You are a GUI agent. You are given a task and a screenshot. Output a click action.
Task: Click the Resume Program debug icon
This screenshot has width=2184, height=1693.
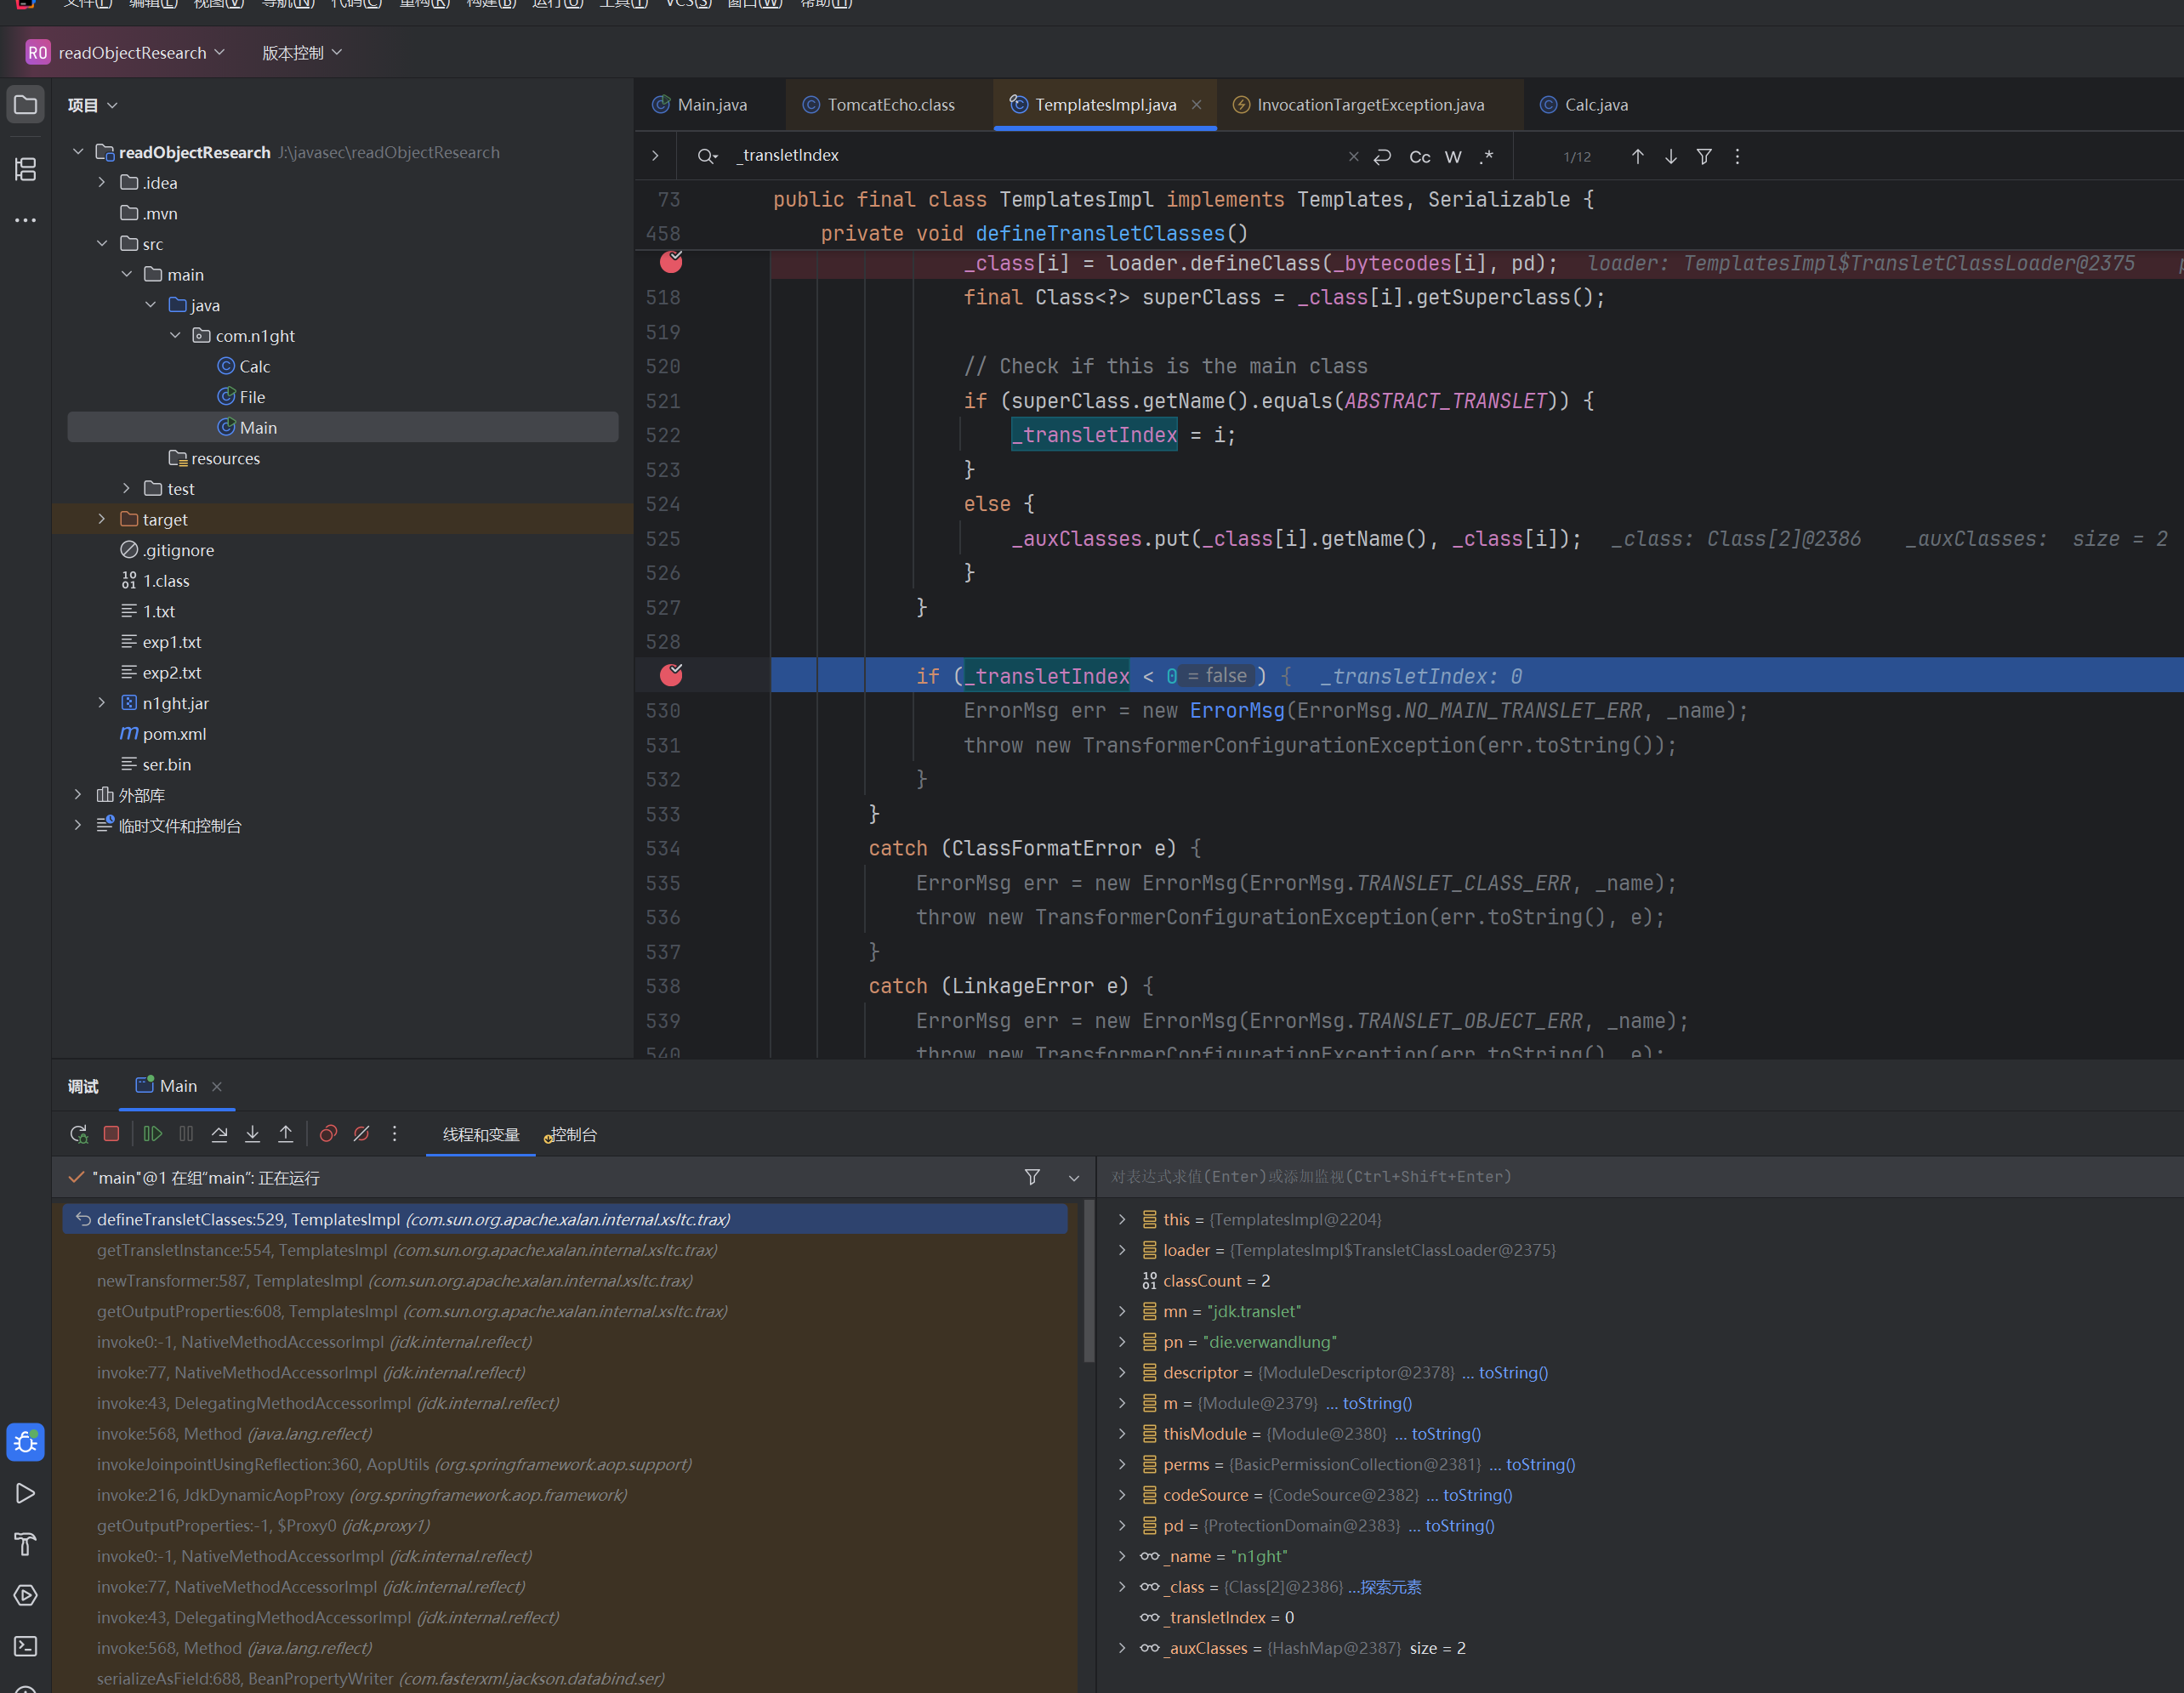152,1133
